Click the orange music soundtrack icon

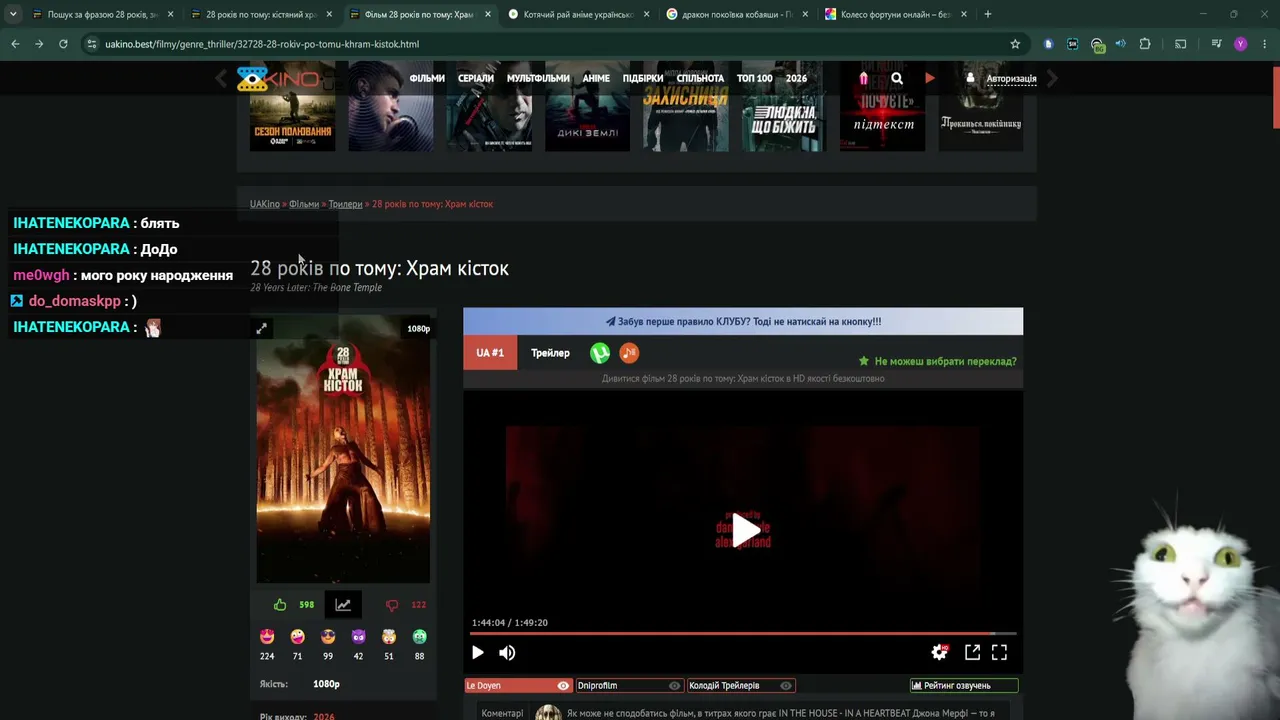pyautogui.click(x=629, y=353)
